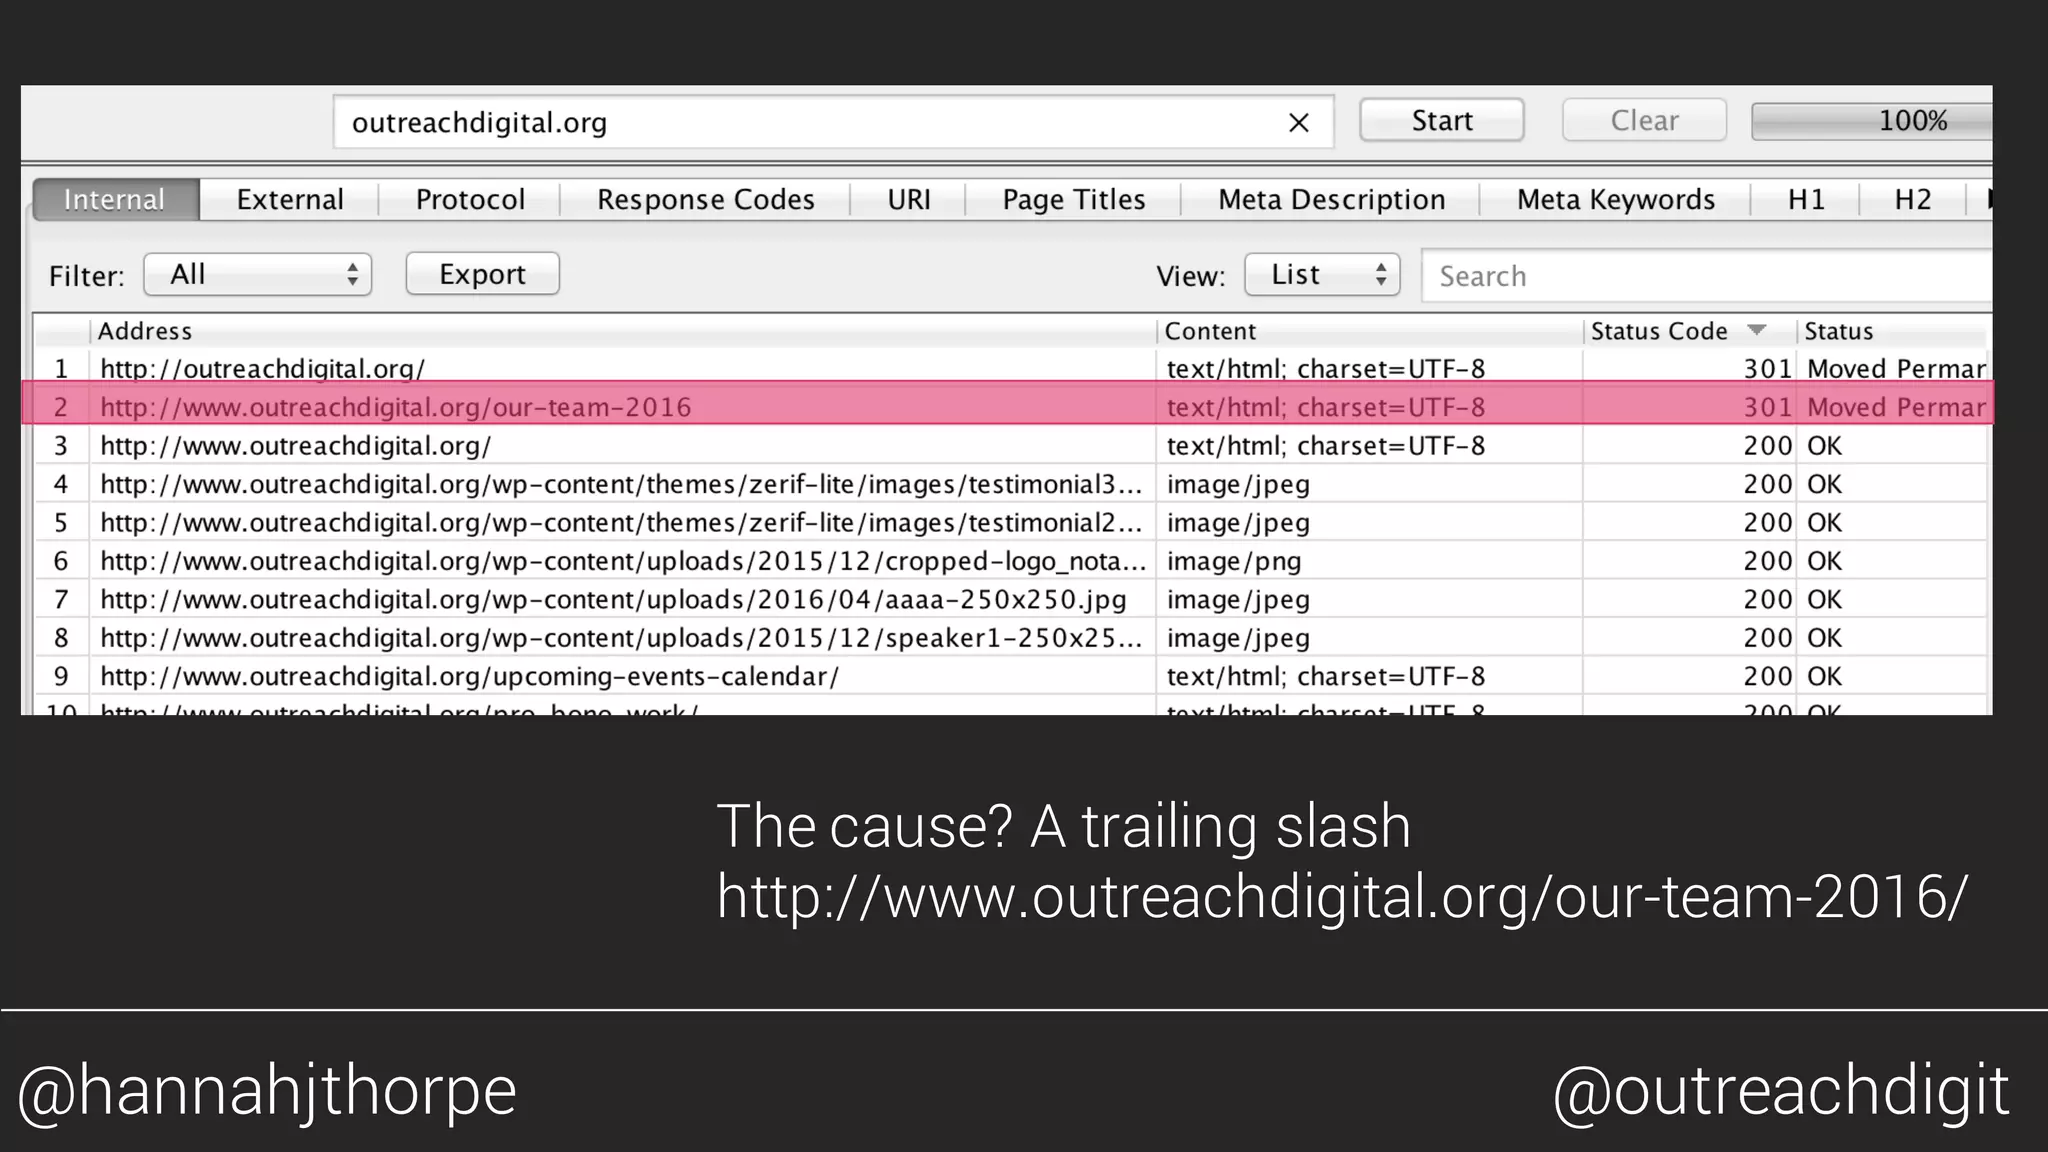Click the 301 status code in row 2
Image resolution: width=2048 pixels, height=1152 pixels.
(1767, 407)
